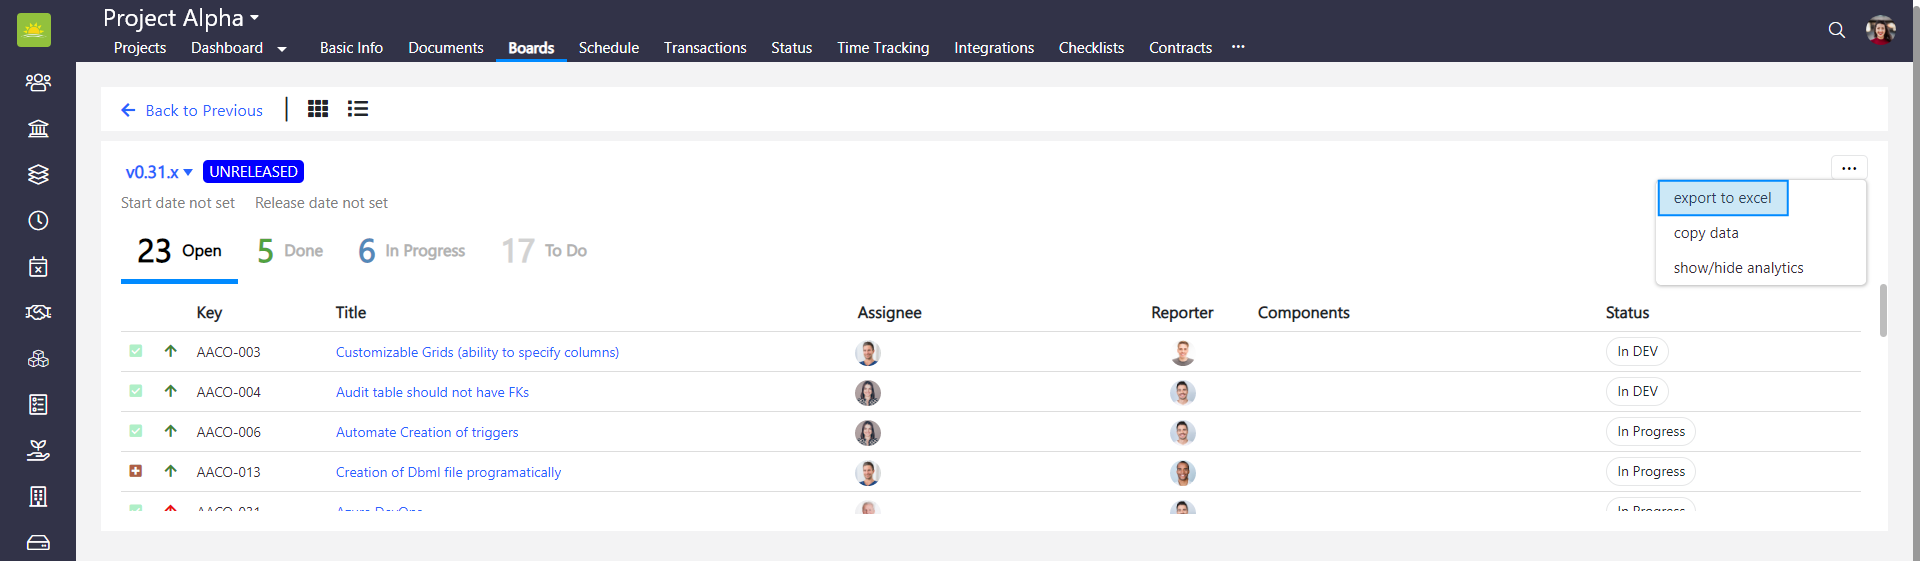1920x561 pixels.
Task: Switch to the Schedule tab
Action: [608, 48]
